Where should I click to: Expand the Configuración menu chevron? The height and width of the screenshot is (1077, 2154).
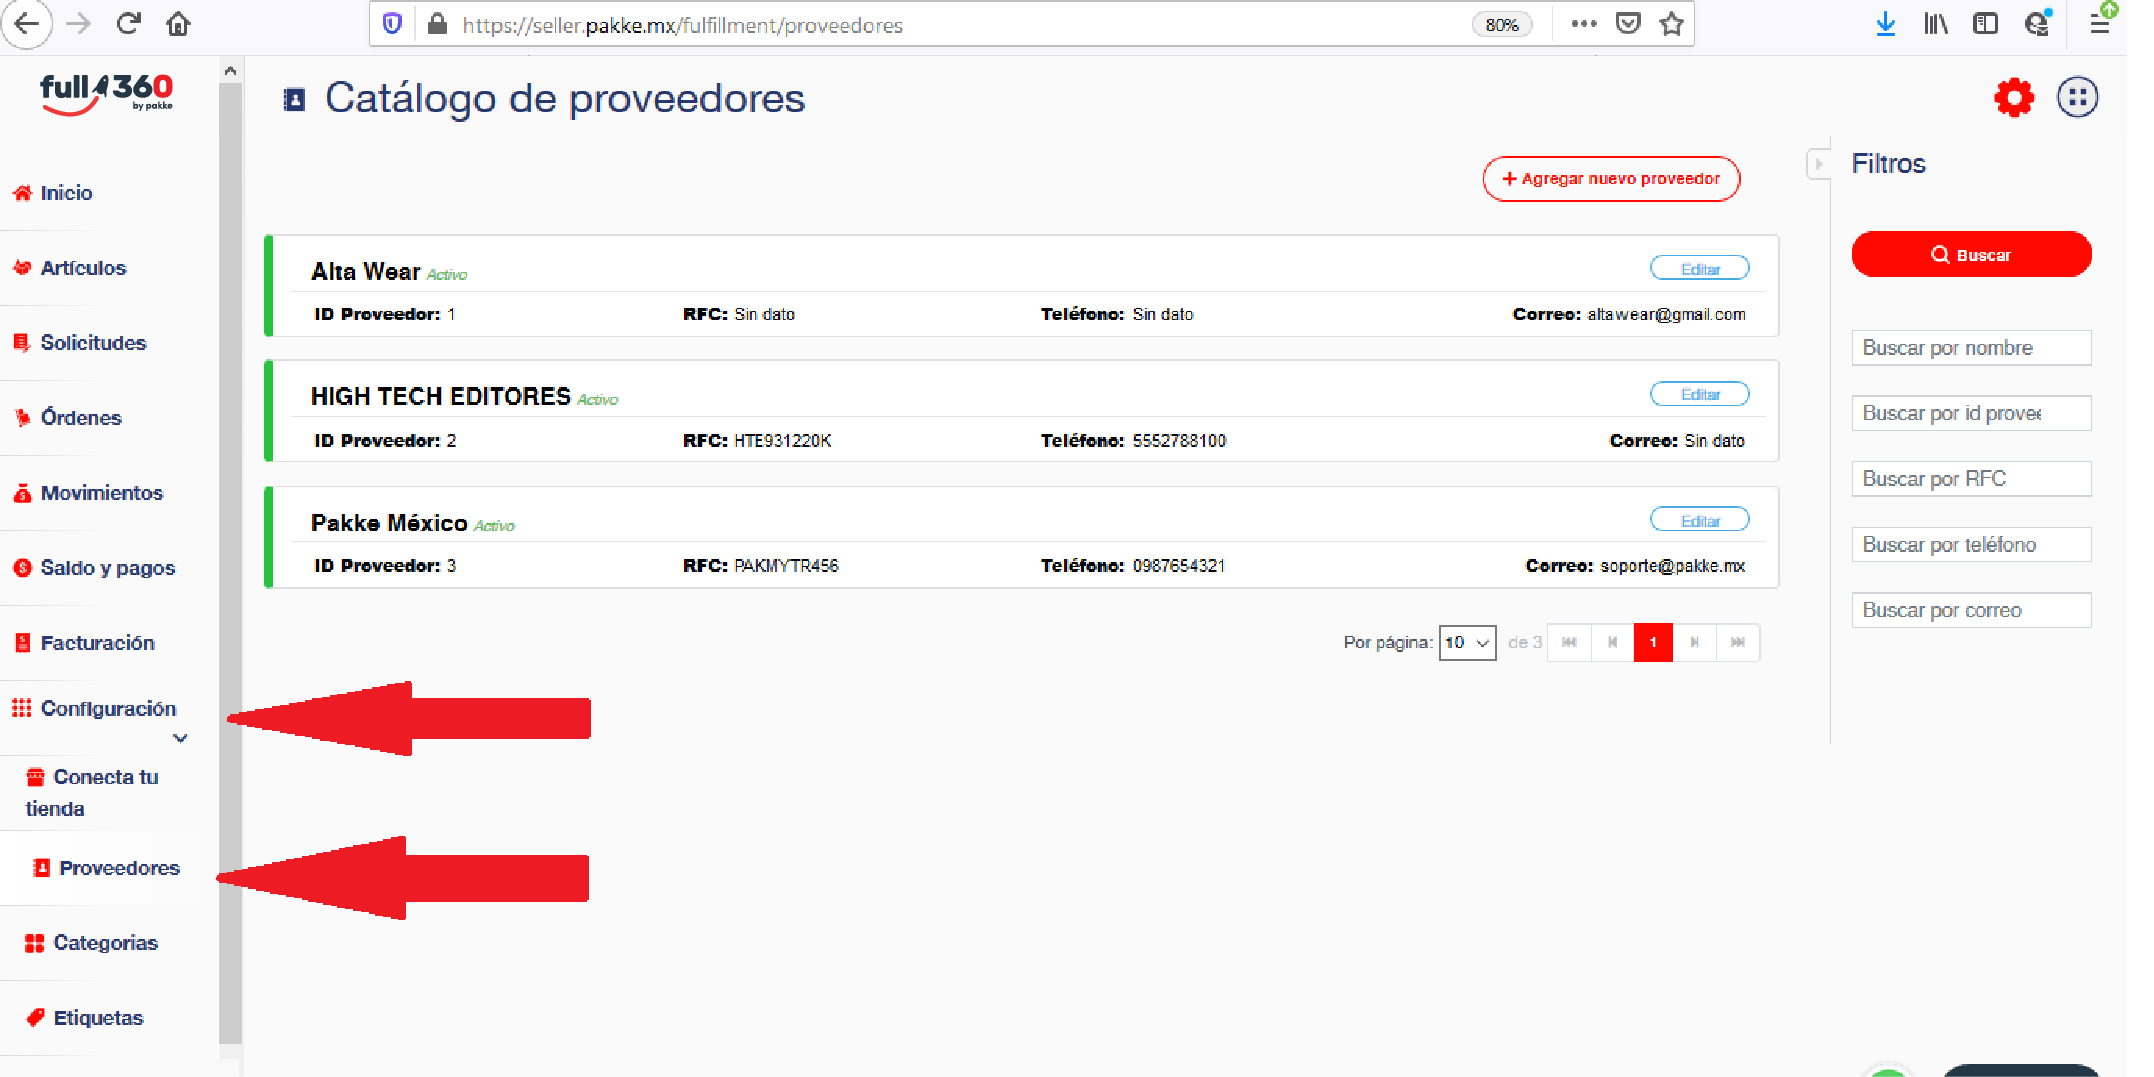(180, 739)
